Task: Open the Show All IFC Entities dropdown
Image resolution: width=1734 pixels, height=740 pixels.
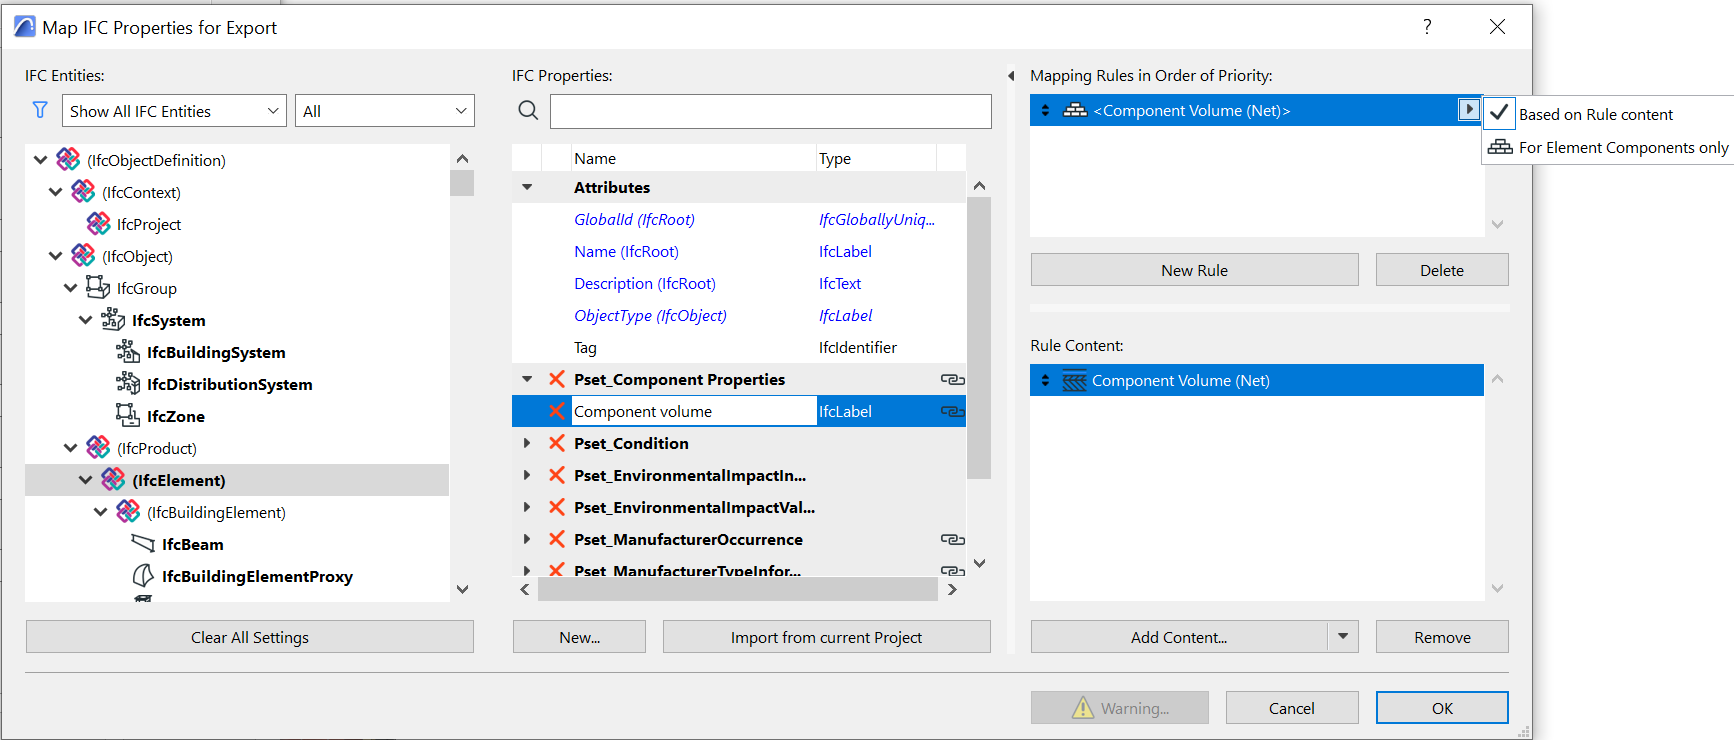Action: click(x=174, y=111)
